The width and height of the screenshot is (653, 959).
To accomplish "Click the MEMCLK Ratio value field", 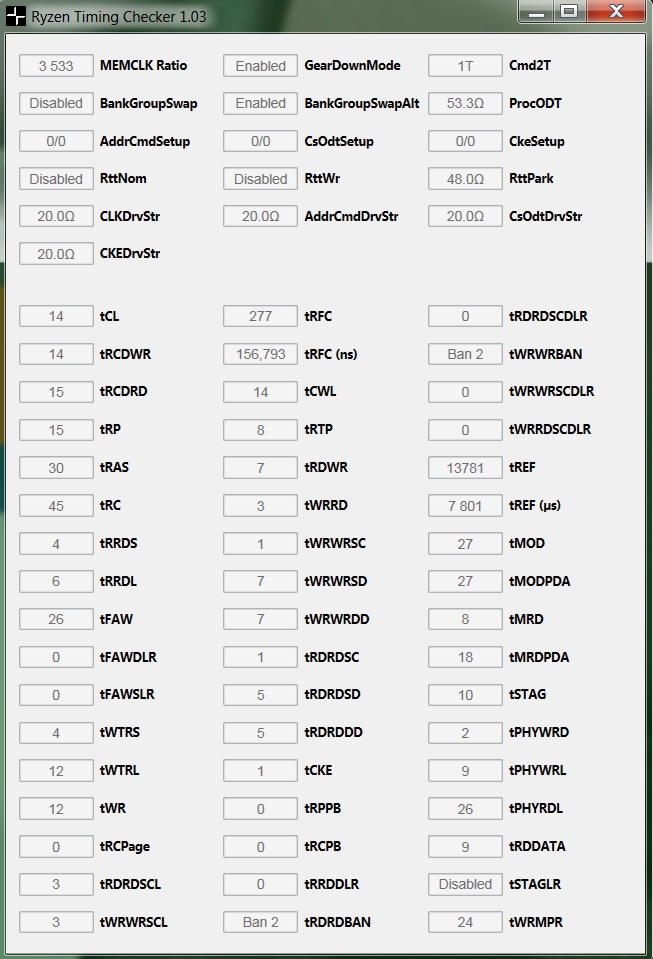I will coord(56,66).
